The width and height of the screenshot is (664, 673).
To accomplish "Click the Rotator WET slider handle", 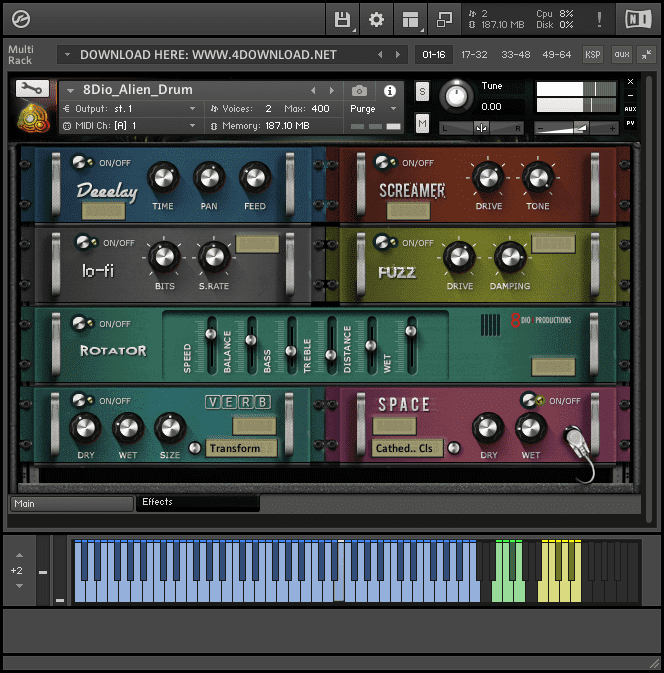I will point(411,331).
